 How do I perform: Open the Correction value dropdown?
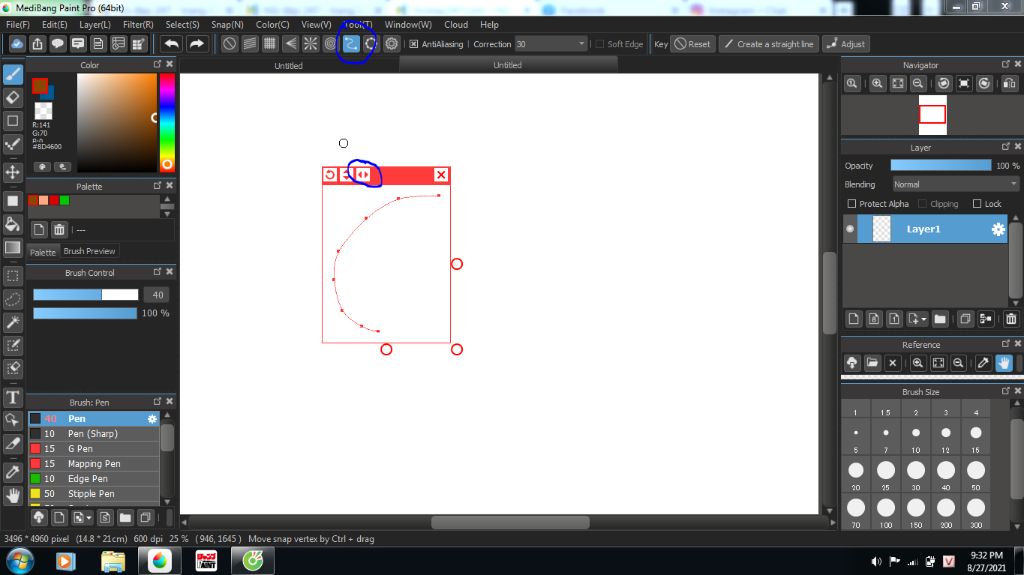[581, 44]
